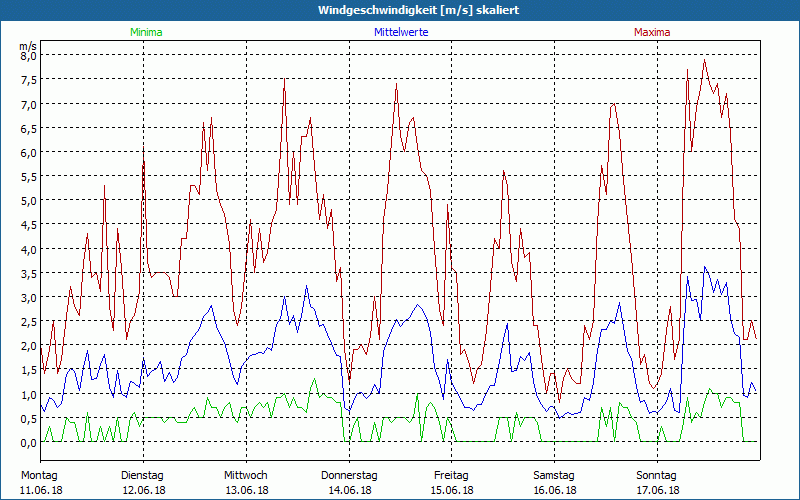
Task: Select the Montag day label
Action: click(x=39, y=475)
